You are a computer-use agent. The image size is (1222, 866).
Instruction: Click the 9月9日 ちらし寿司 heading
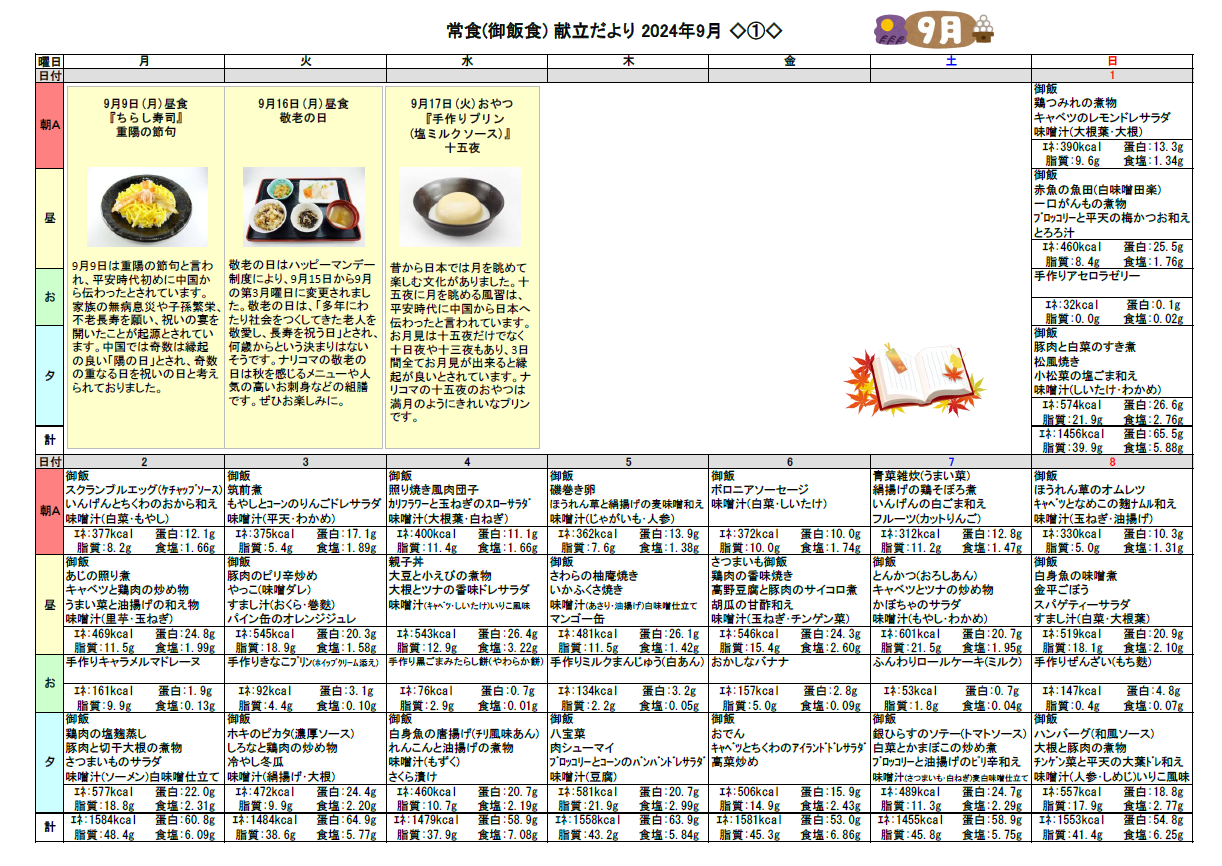(147, 117)
